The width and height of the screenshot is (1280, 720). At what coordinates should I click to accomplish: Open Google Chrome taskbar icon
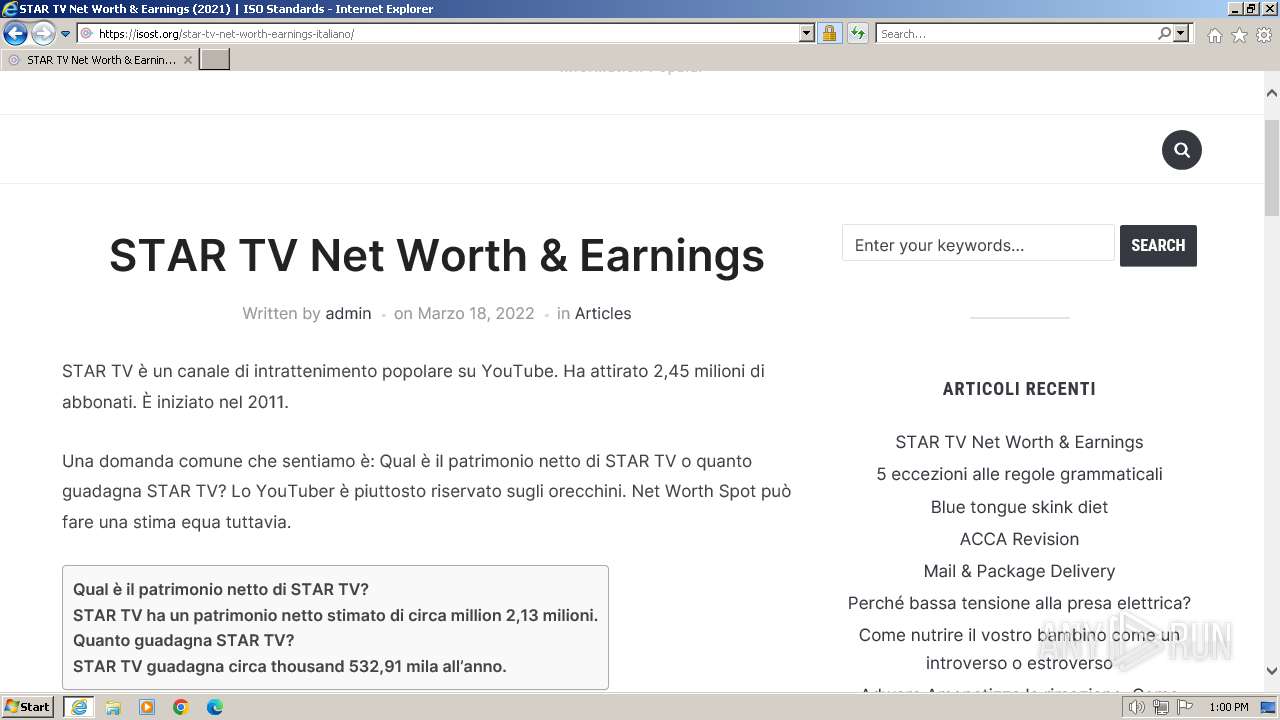(x=181, y=707)
